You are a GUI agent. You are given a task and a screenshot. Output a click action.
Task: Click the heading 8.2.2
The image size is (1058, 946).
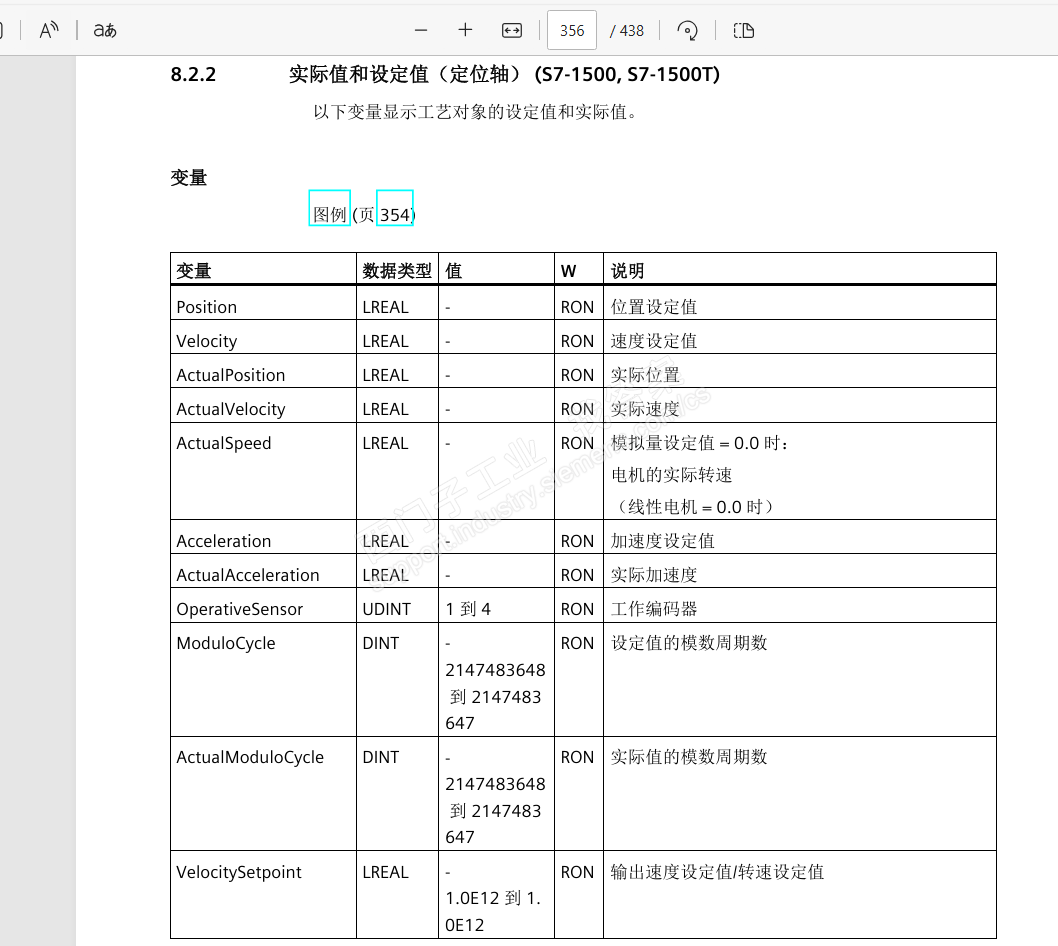point(193,74)
